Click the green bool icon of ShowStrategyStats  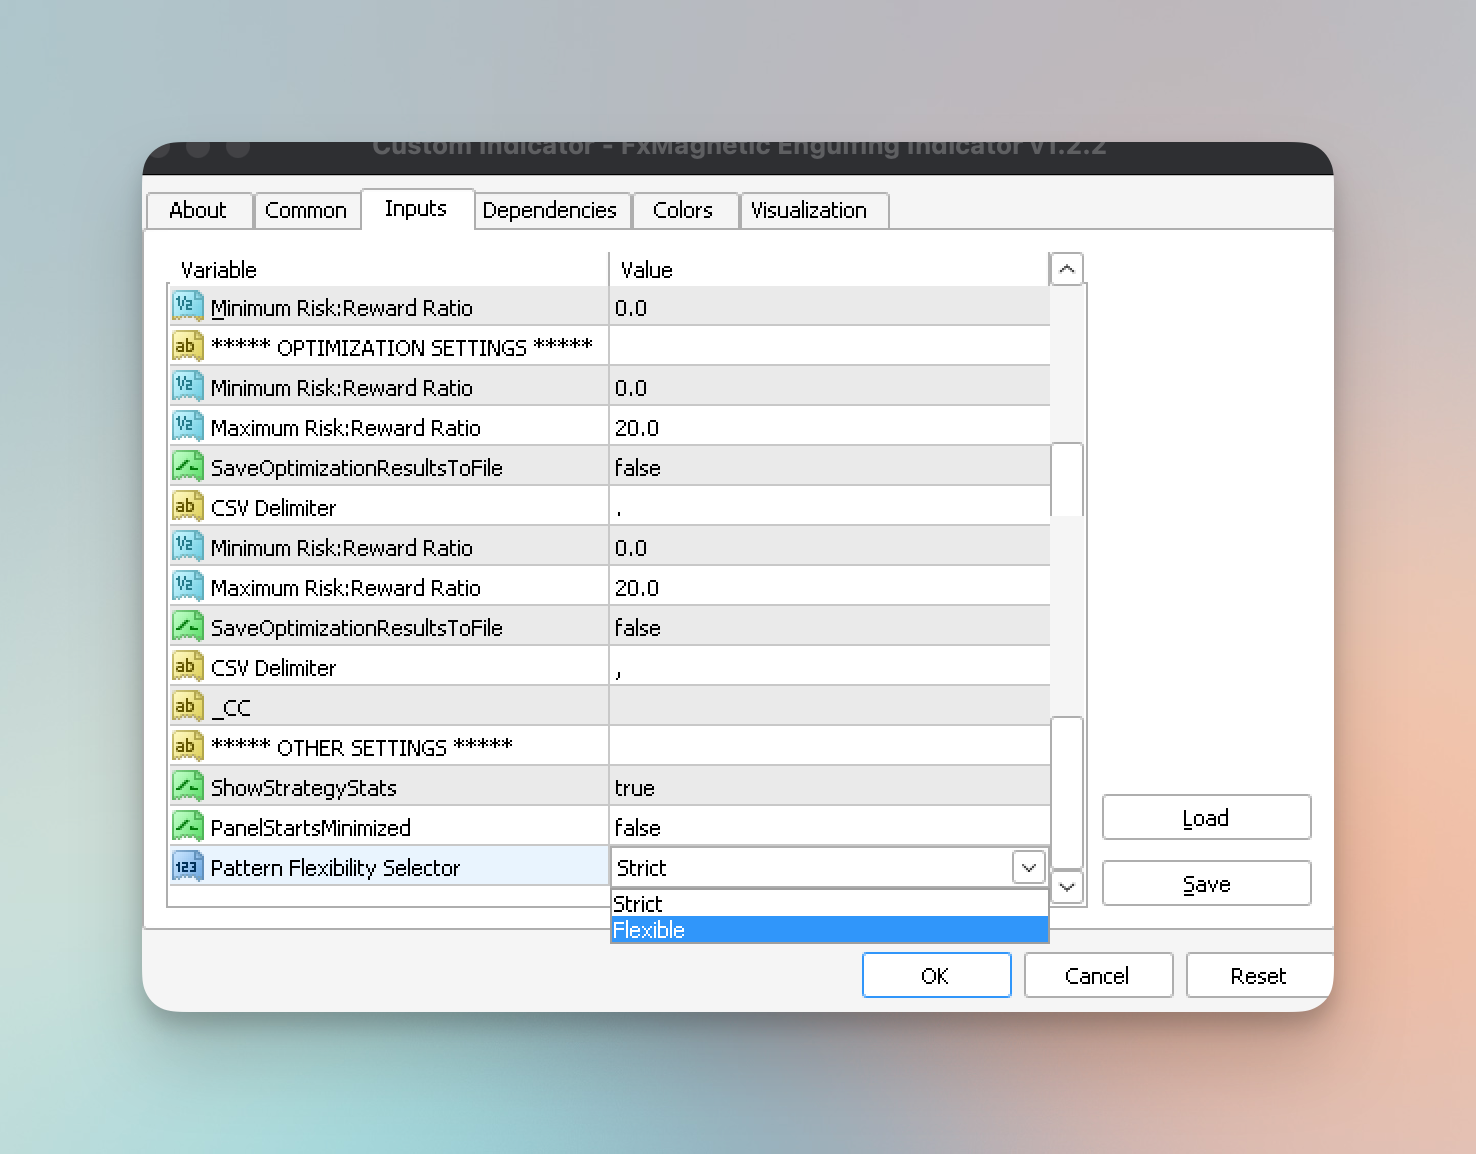point(187,786)
